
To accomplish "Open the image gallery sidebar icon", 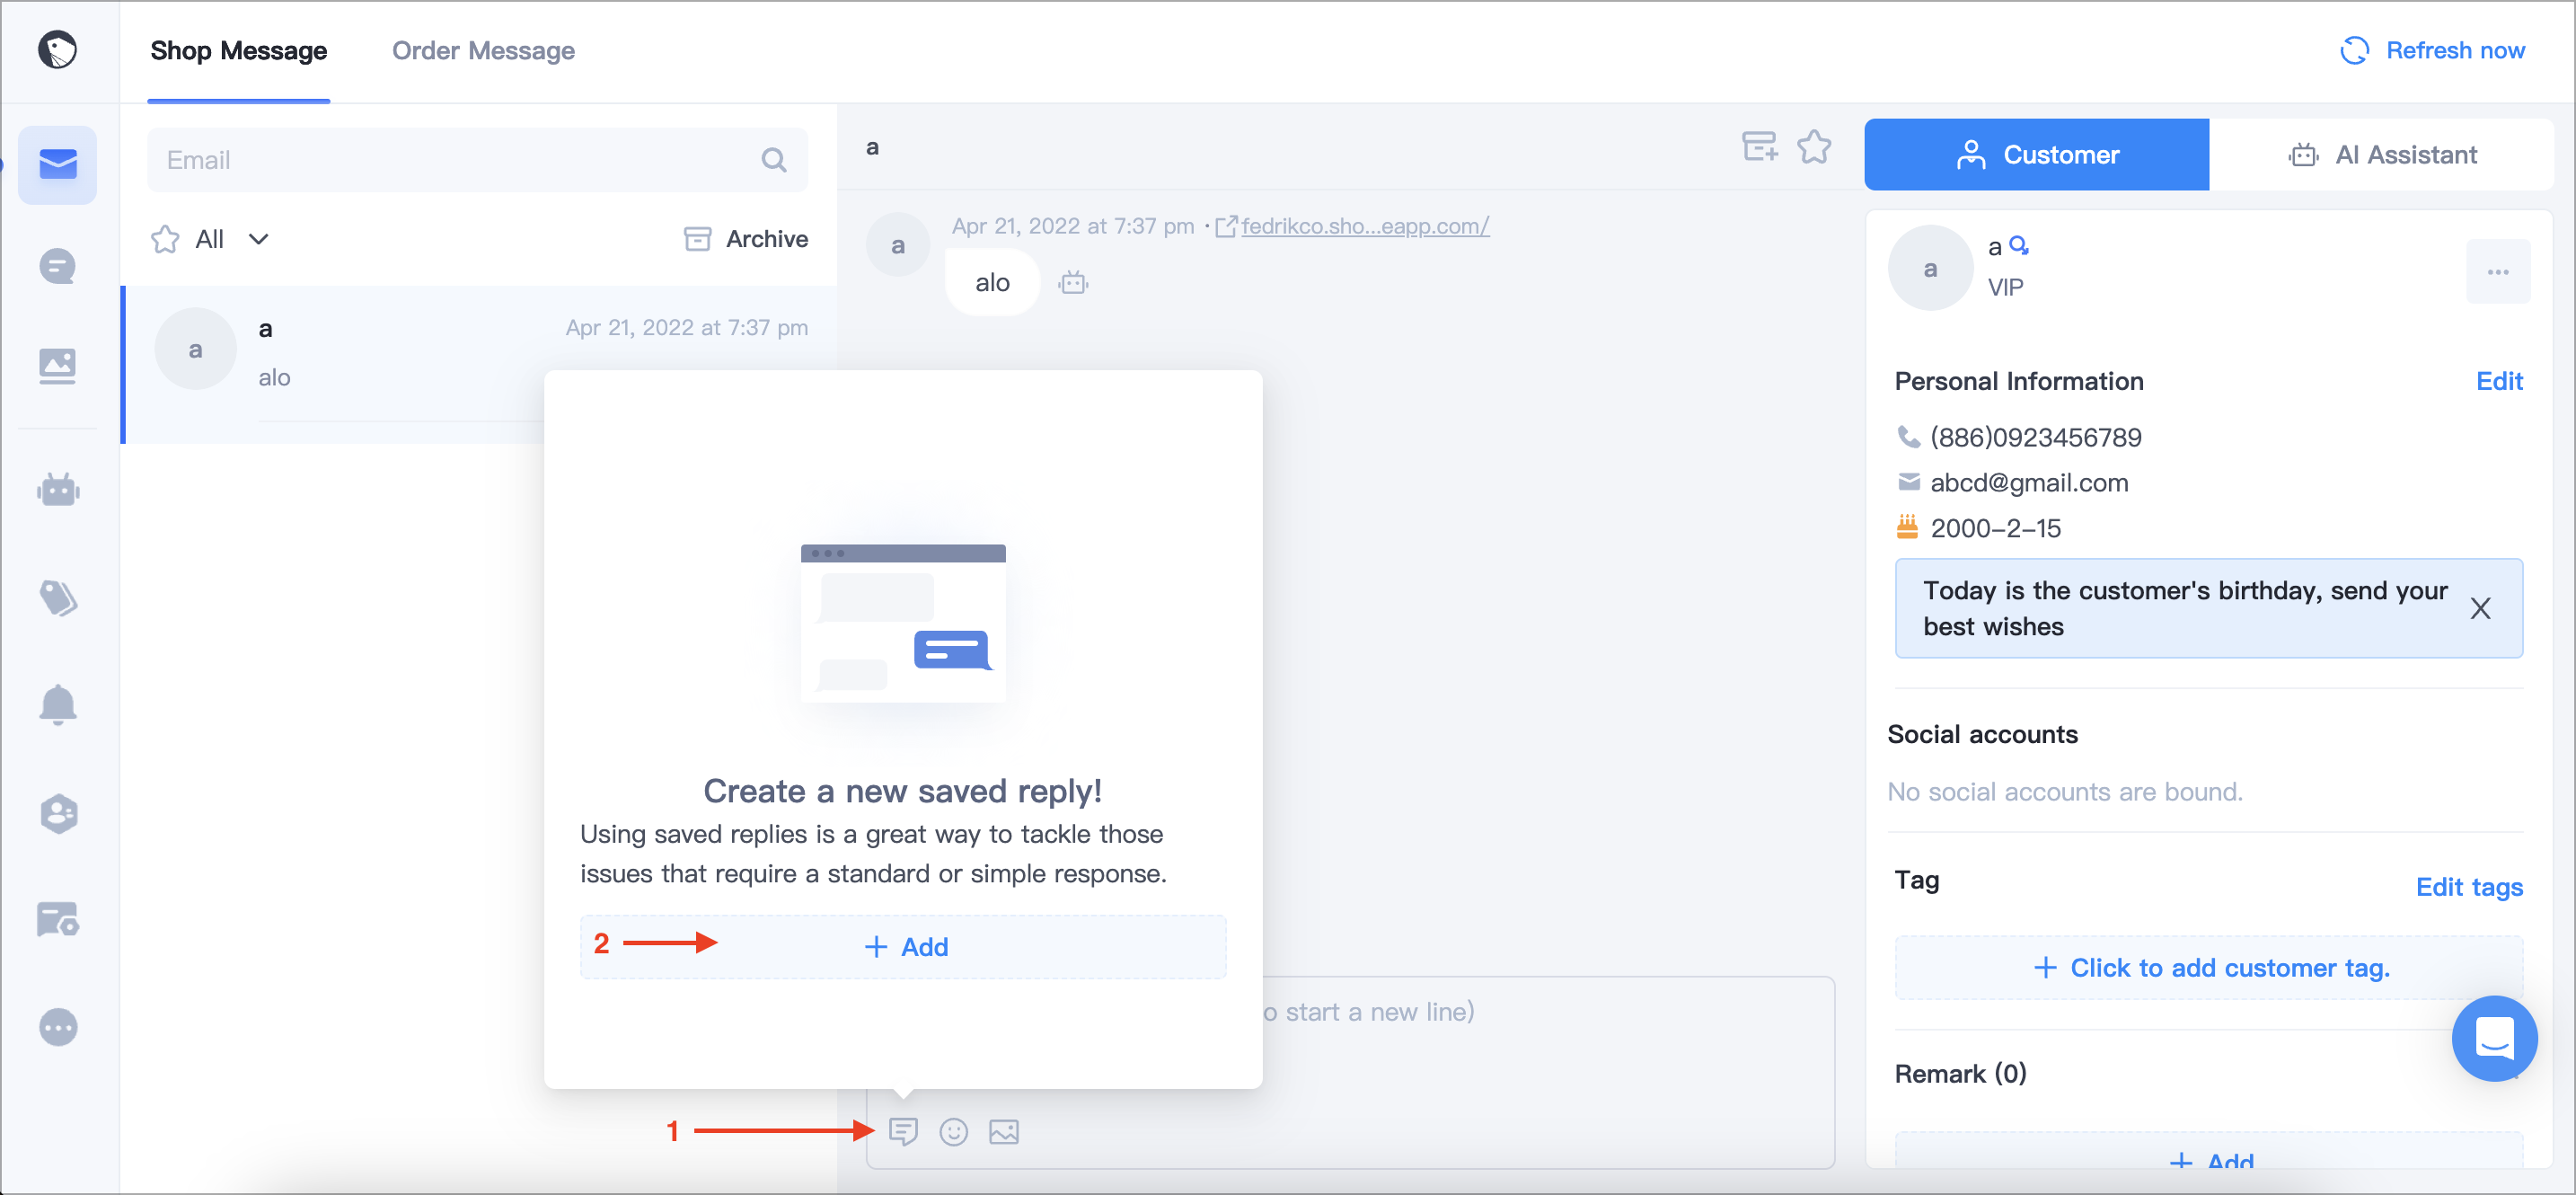I will click(58, 366).
